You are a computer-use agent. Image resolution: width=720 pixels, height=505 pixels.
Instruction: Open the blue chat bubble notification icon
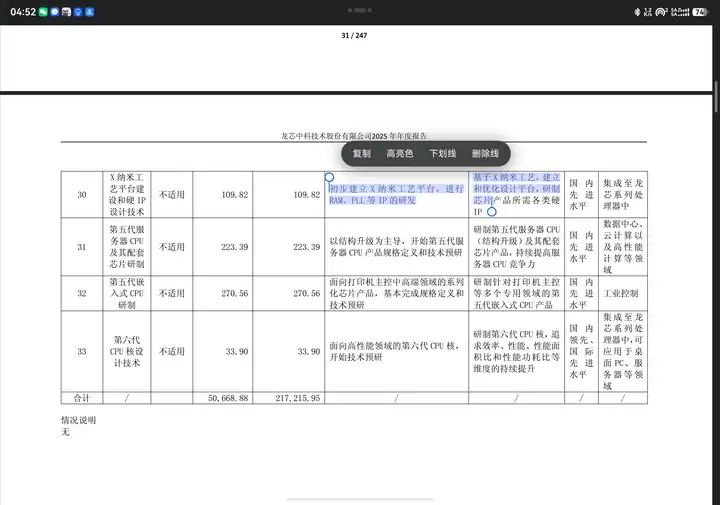[55, 12]
